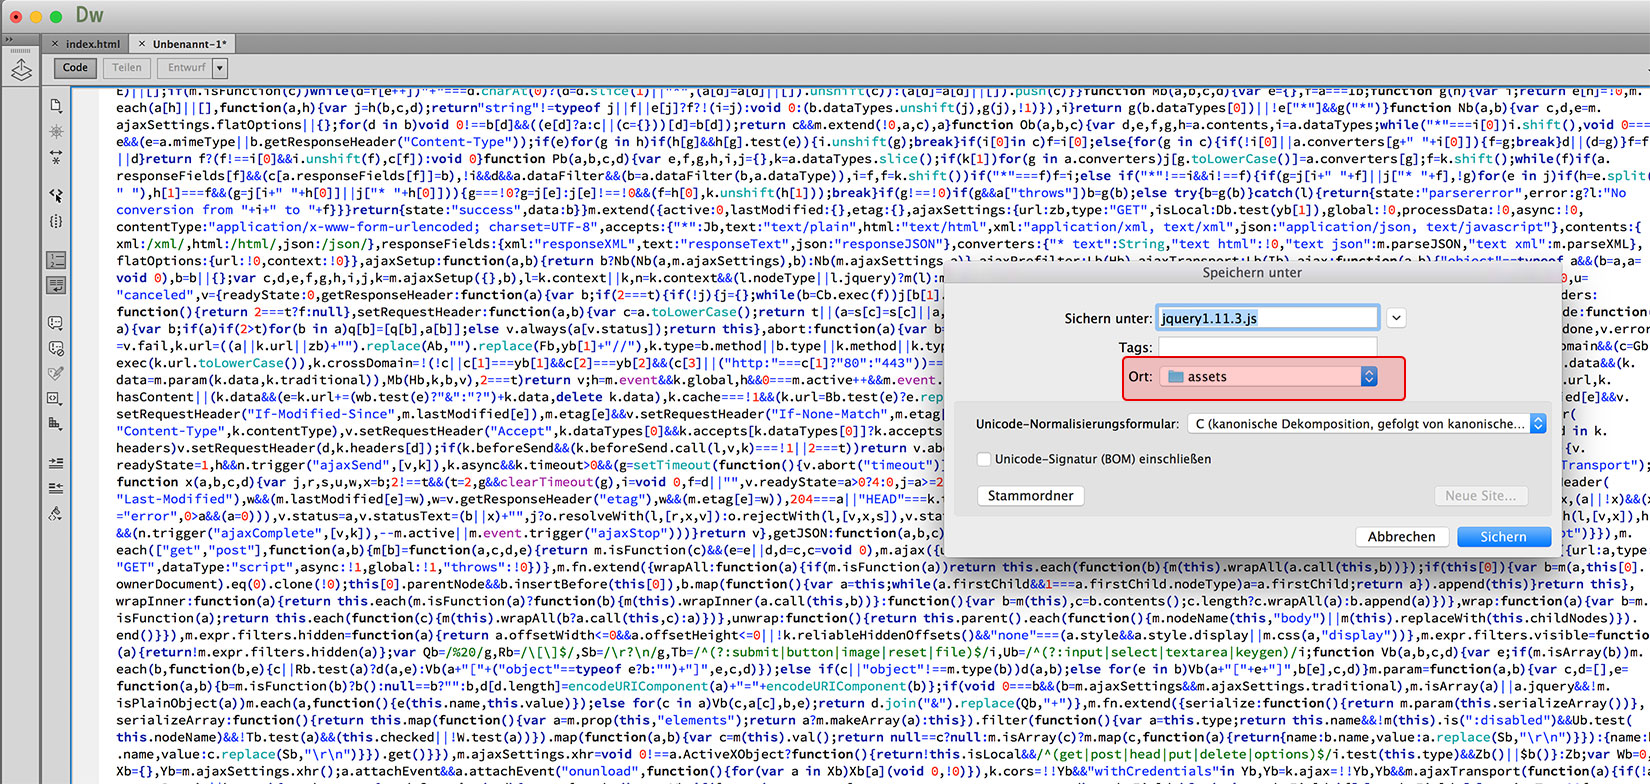Click the remove comment icon
Screen dimensions: 1650x784
point(56,348)
